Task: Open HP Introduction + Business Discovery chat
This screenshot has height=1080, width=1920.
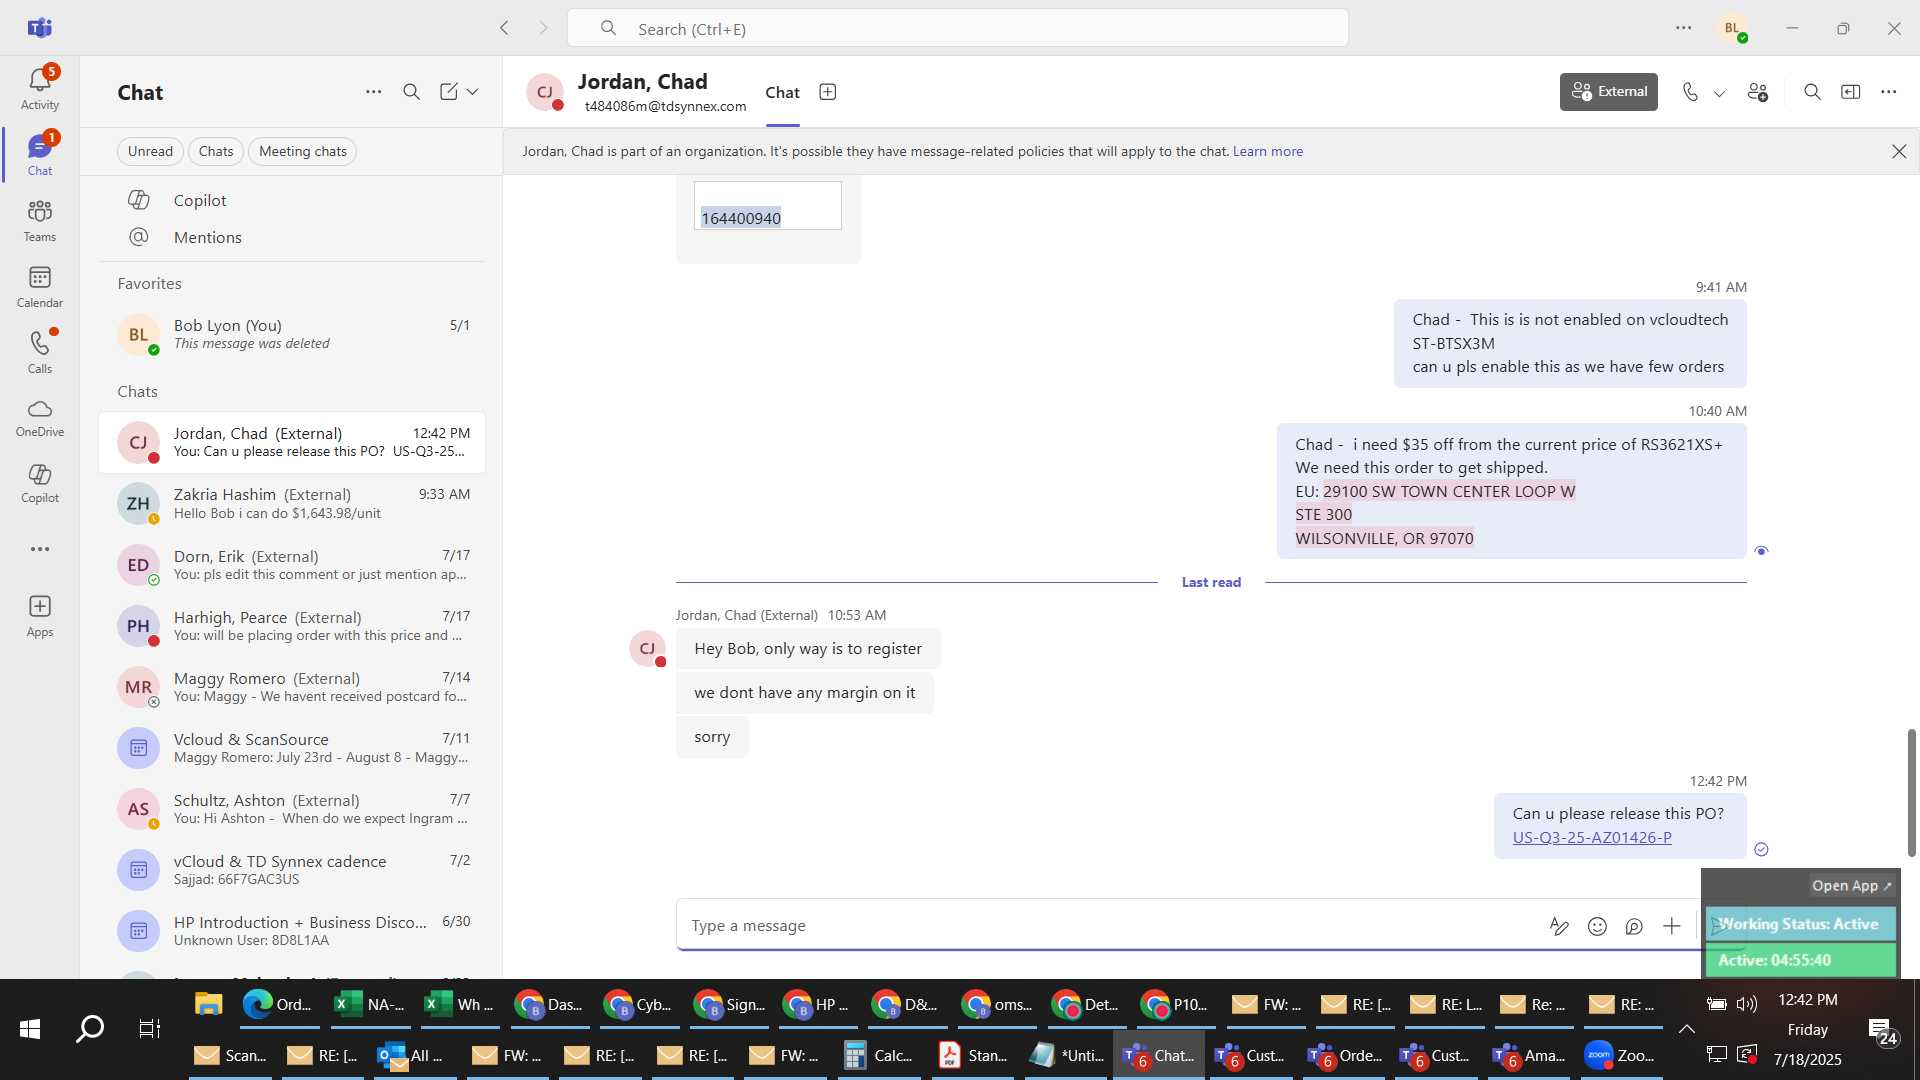Action: point(292,930)
